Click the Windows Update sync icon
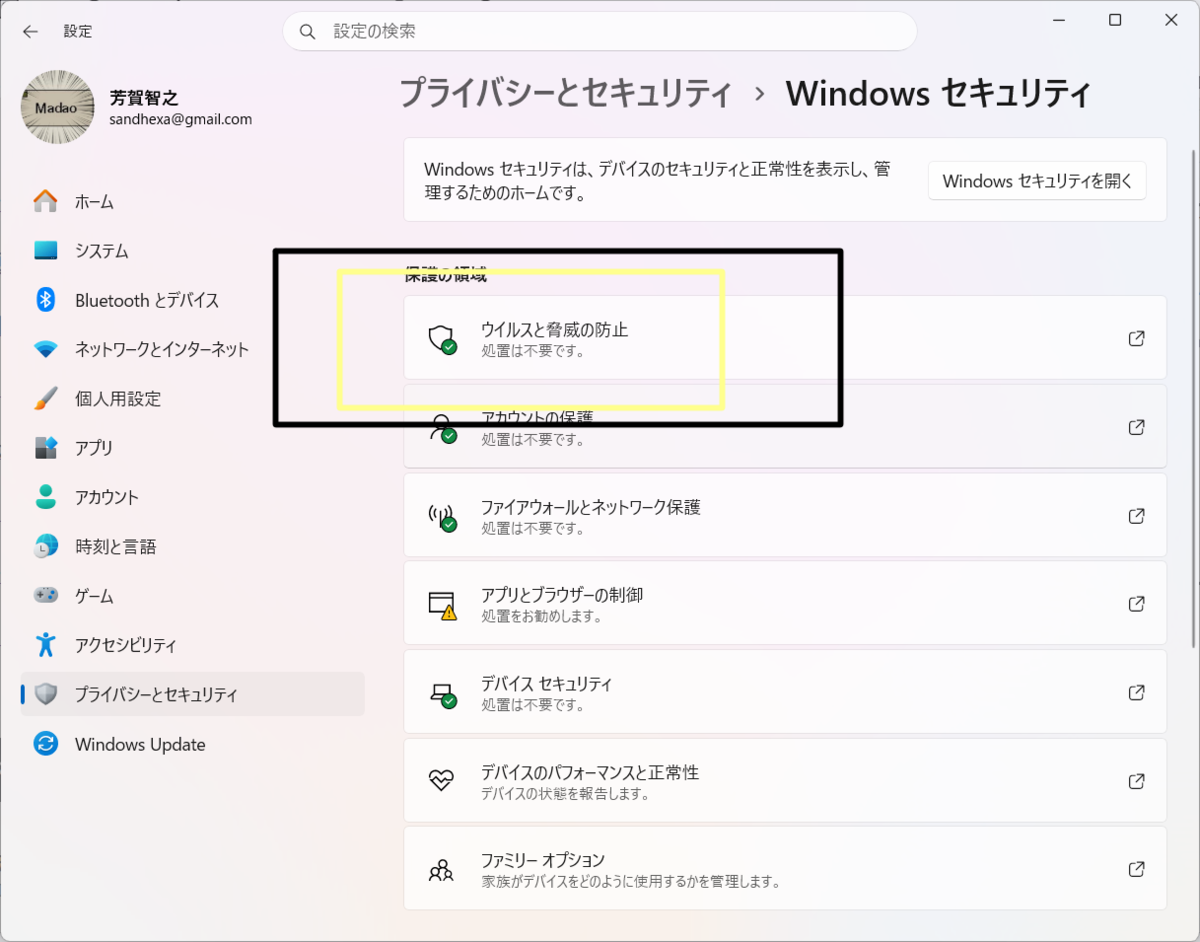Viewport: 1200px width, 942px height. [46, 743]
